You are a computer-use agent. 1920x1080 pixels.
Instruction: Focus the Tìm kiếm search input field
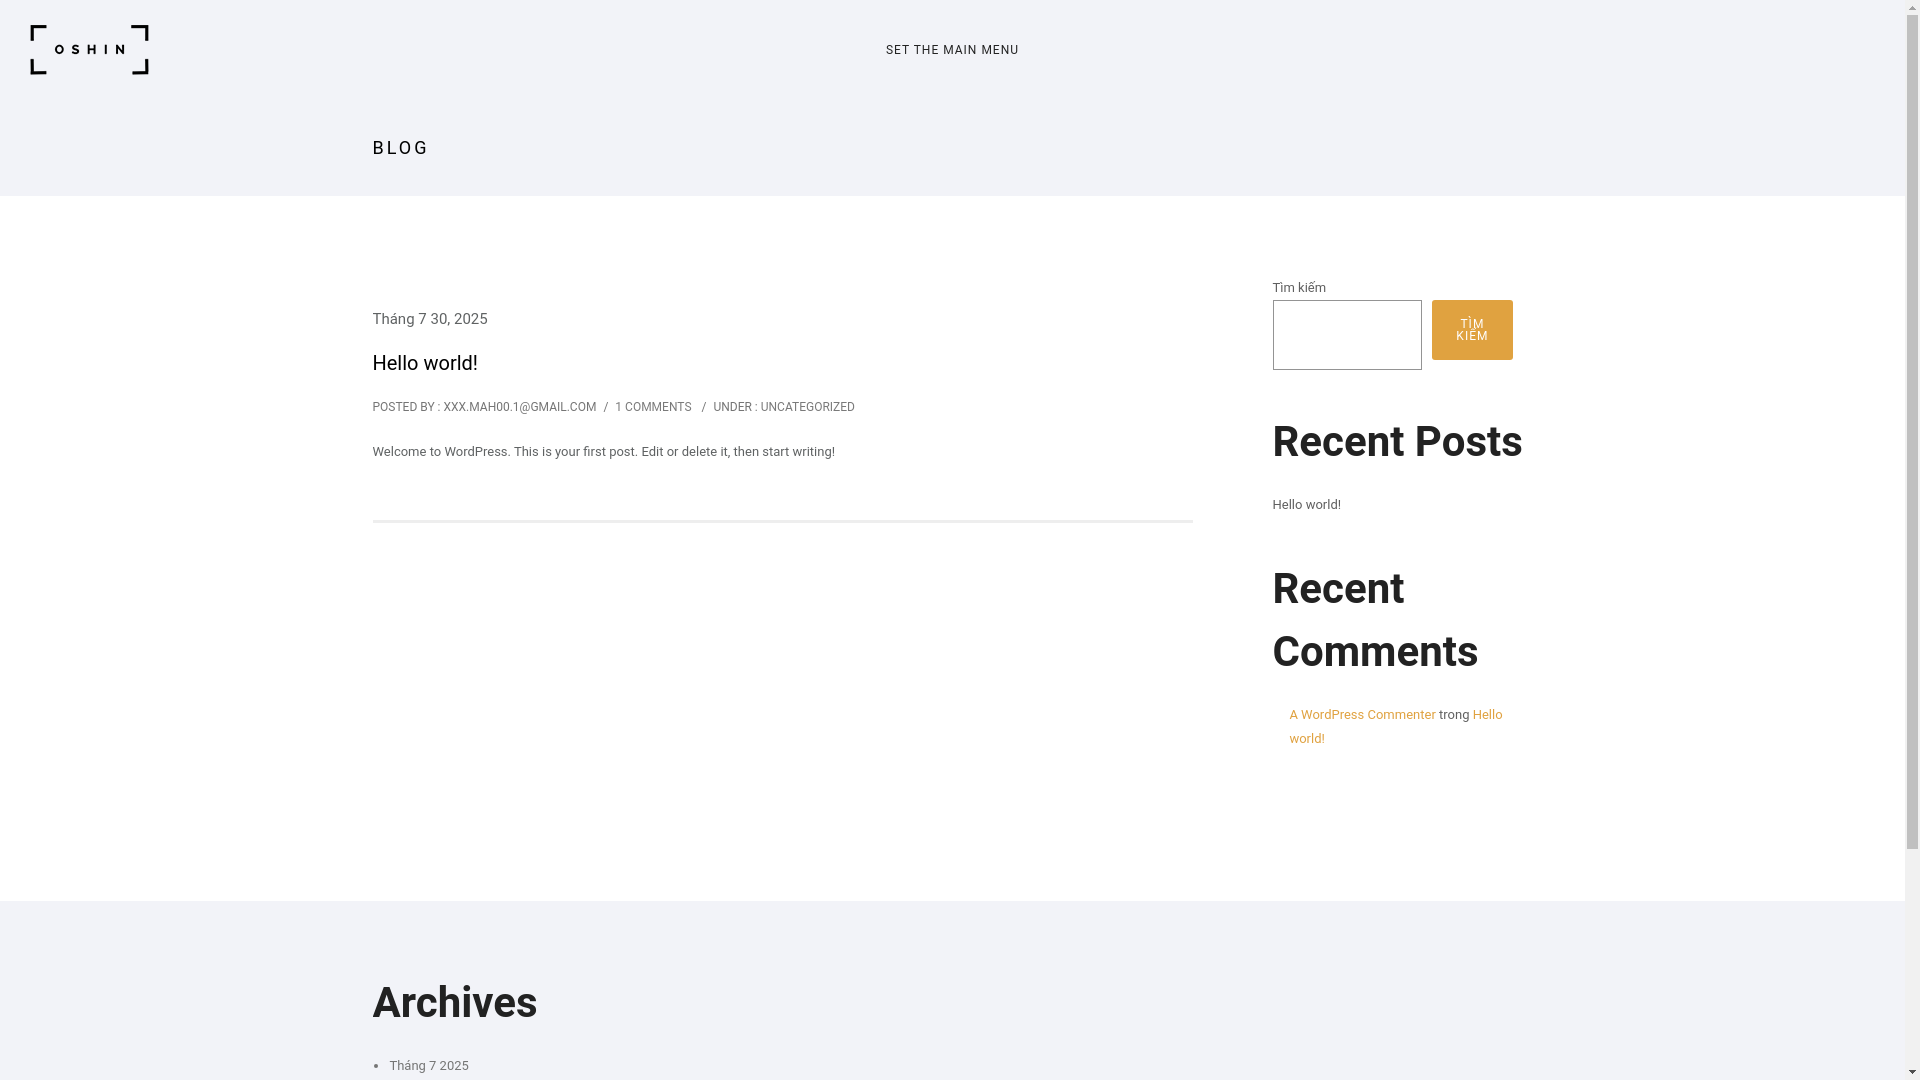(x=1347, y=335)
